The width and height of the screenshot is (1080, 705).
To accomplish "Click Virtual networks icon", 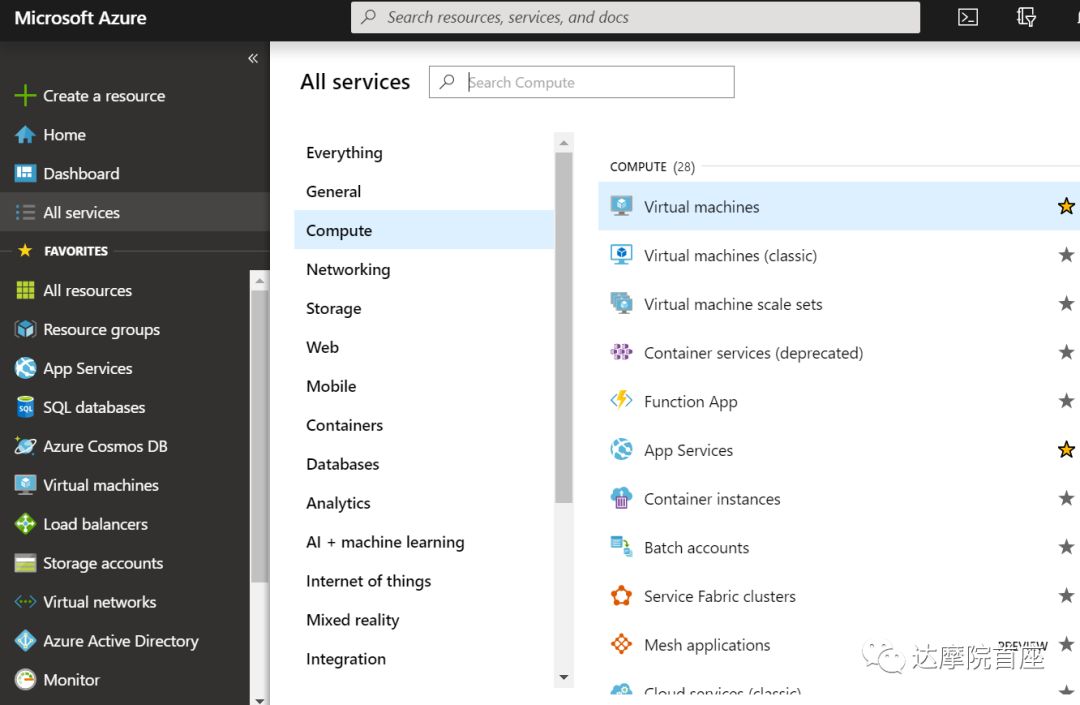I will 25,602.
